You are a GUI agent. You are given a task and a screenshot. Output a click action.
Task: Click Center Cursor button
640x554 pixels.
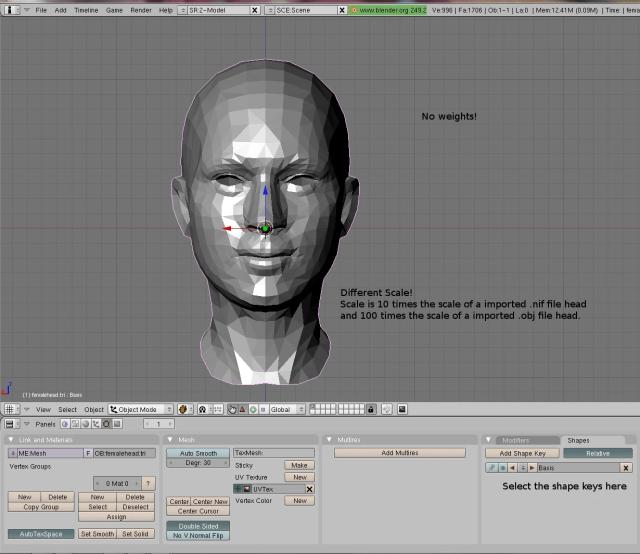pyautogui.click(x=198, y=511)
